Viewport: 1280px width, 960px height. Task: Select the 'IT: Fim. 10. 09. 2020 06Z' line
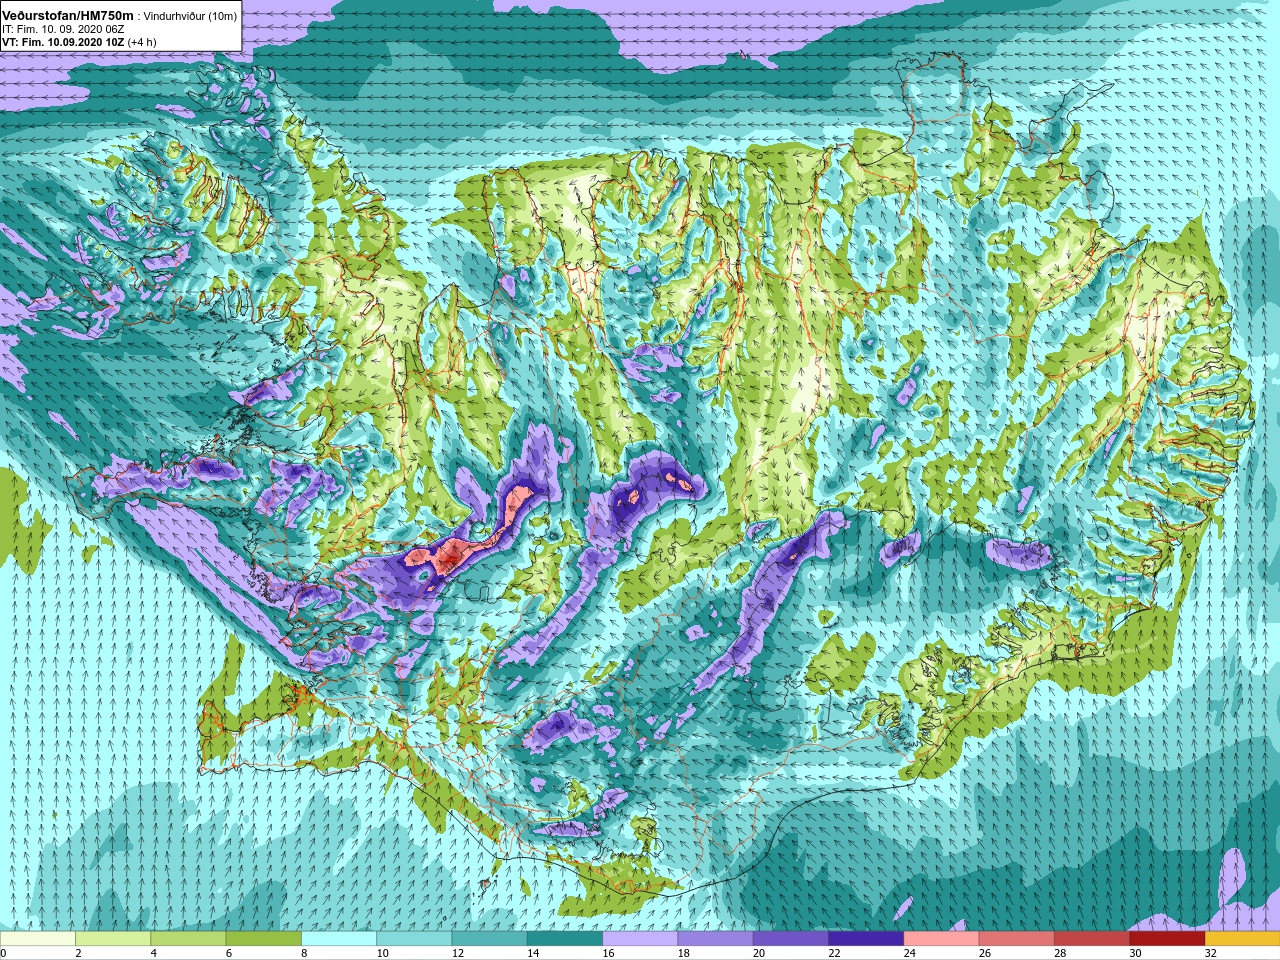coord(63,30)
